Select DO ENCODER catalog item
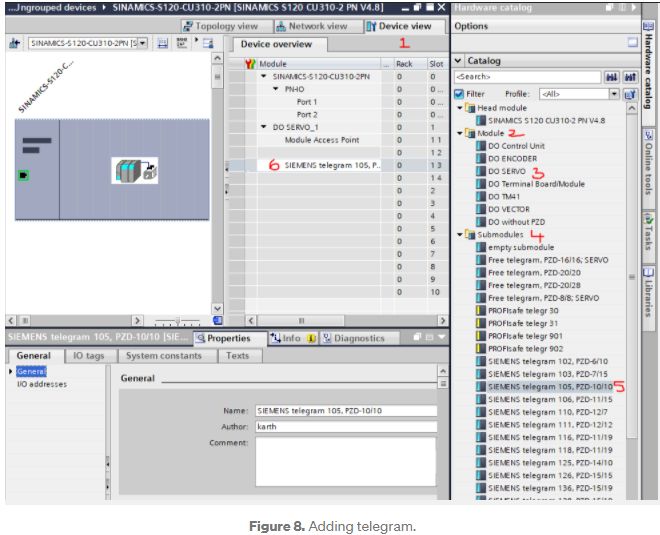The image size is (660, 535). coord(512,159)
